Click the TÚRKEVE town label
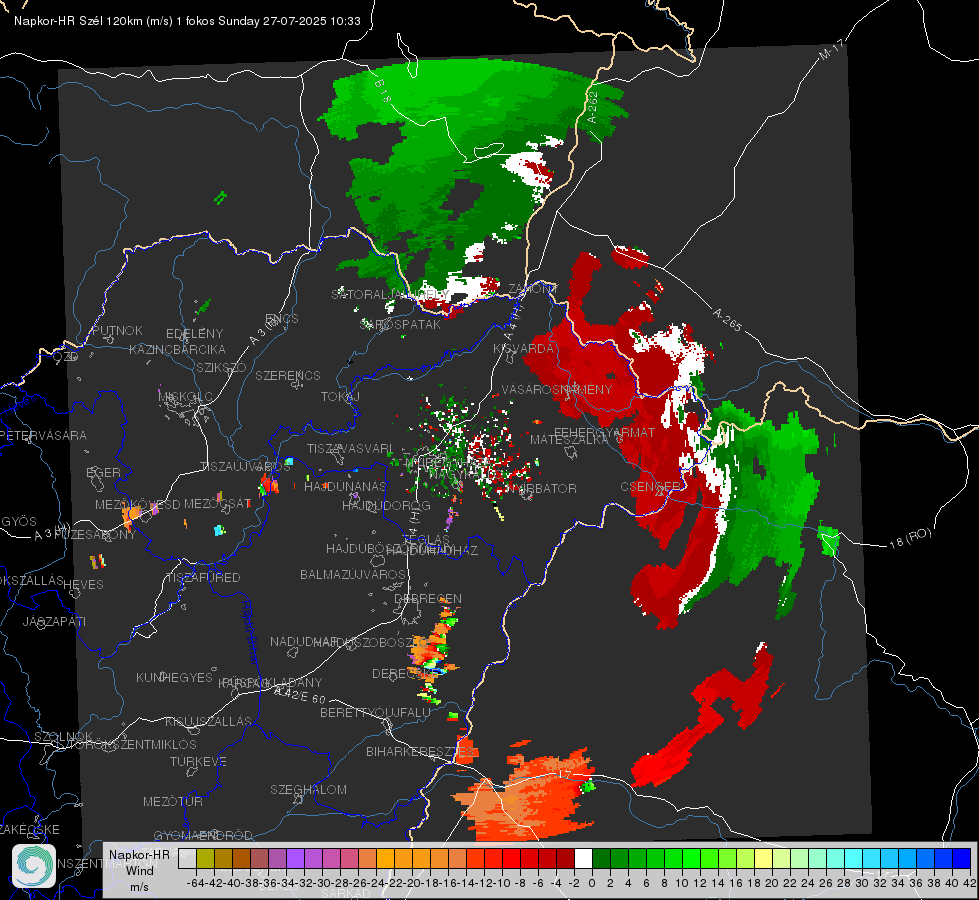The image size is (979, 900). click(199, 761)
